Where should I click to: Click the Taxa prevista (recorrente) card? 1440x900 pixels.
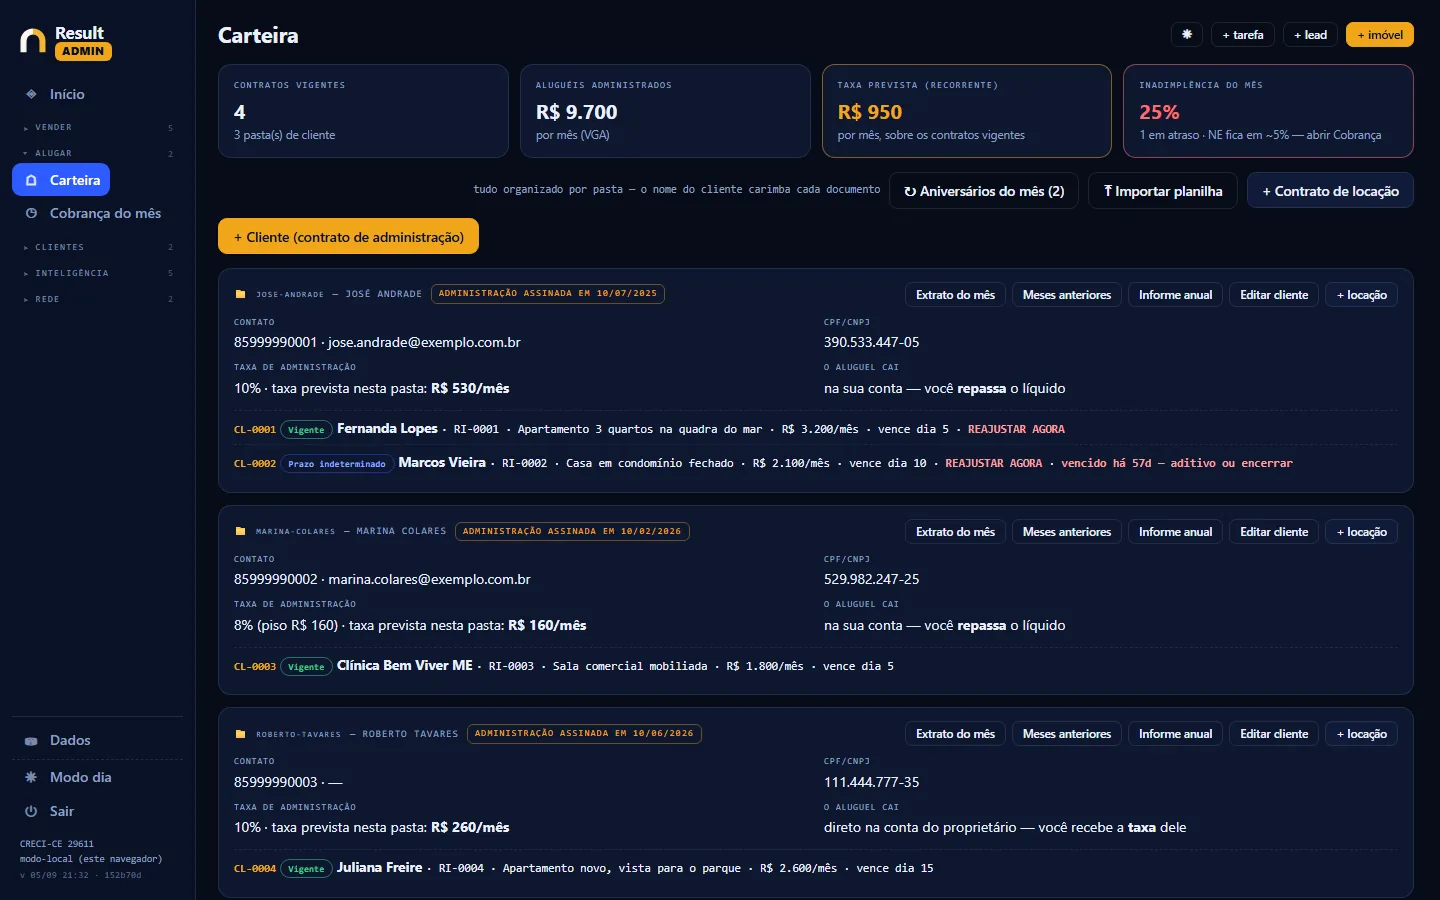click(966, 111)
